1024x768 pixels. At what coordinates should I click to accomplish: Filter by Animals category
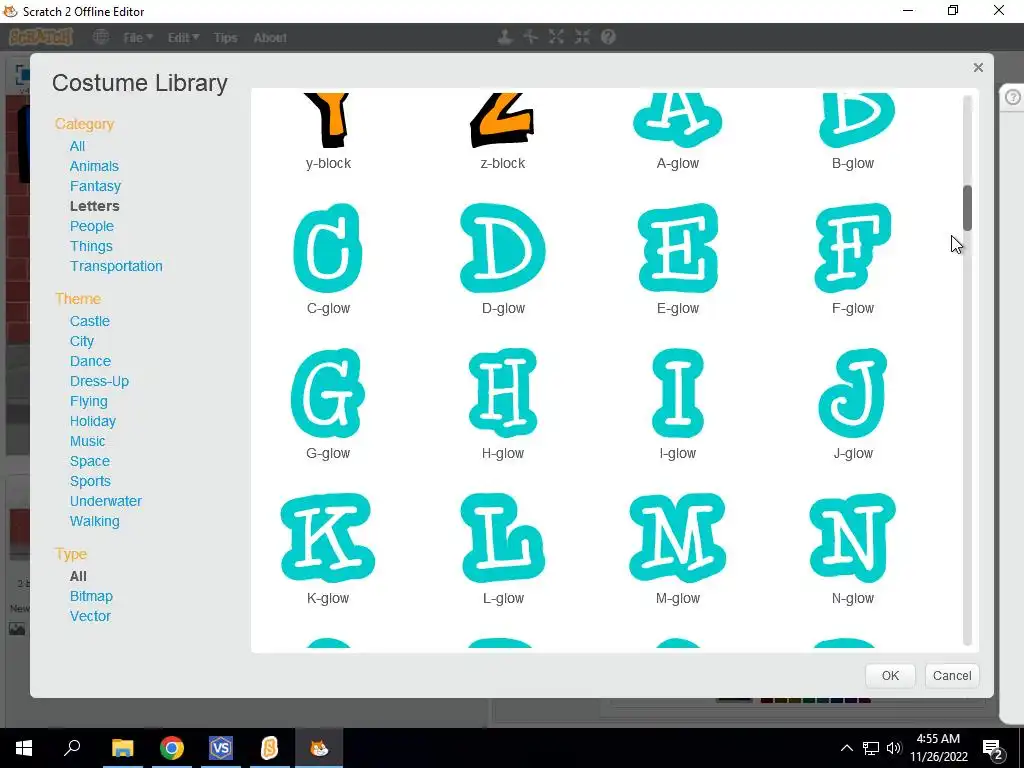click(x=94, y=166)
